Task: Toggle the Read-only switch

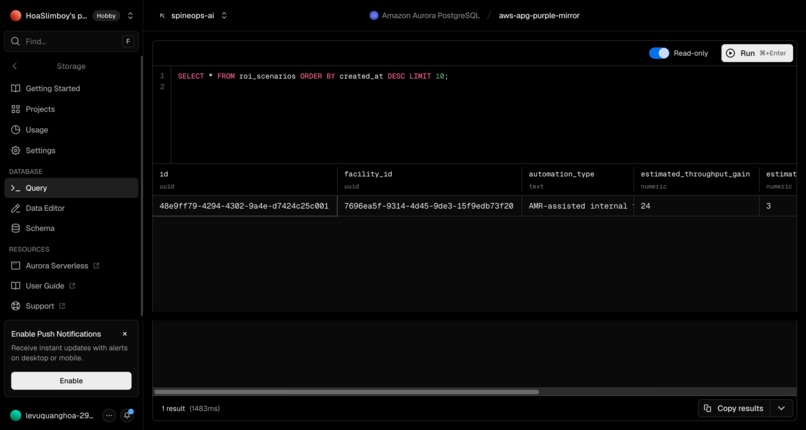Action: click(659, 53)
